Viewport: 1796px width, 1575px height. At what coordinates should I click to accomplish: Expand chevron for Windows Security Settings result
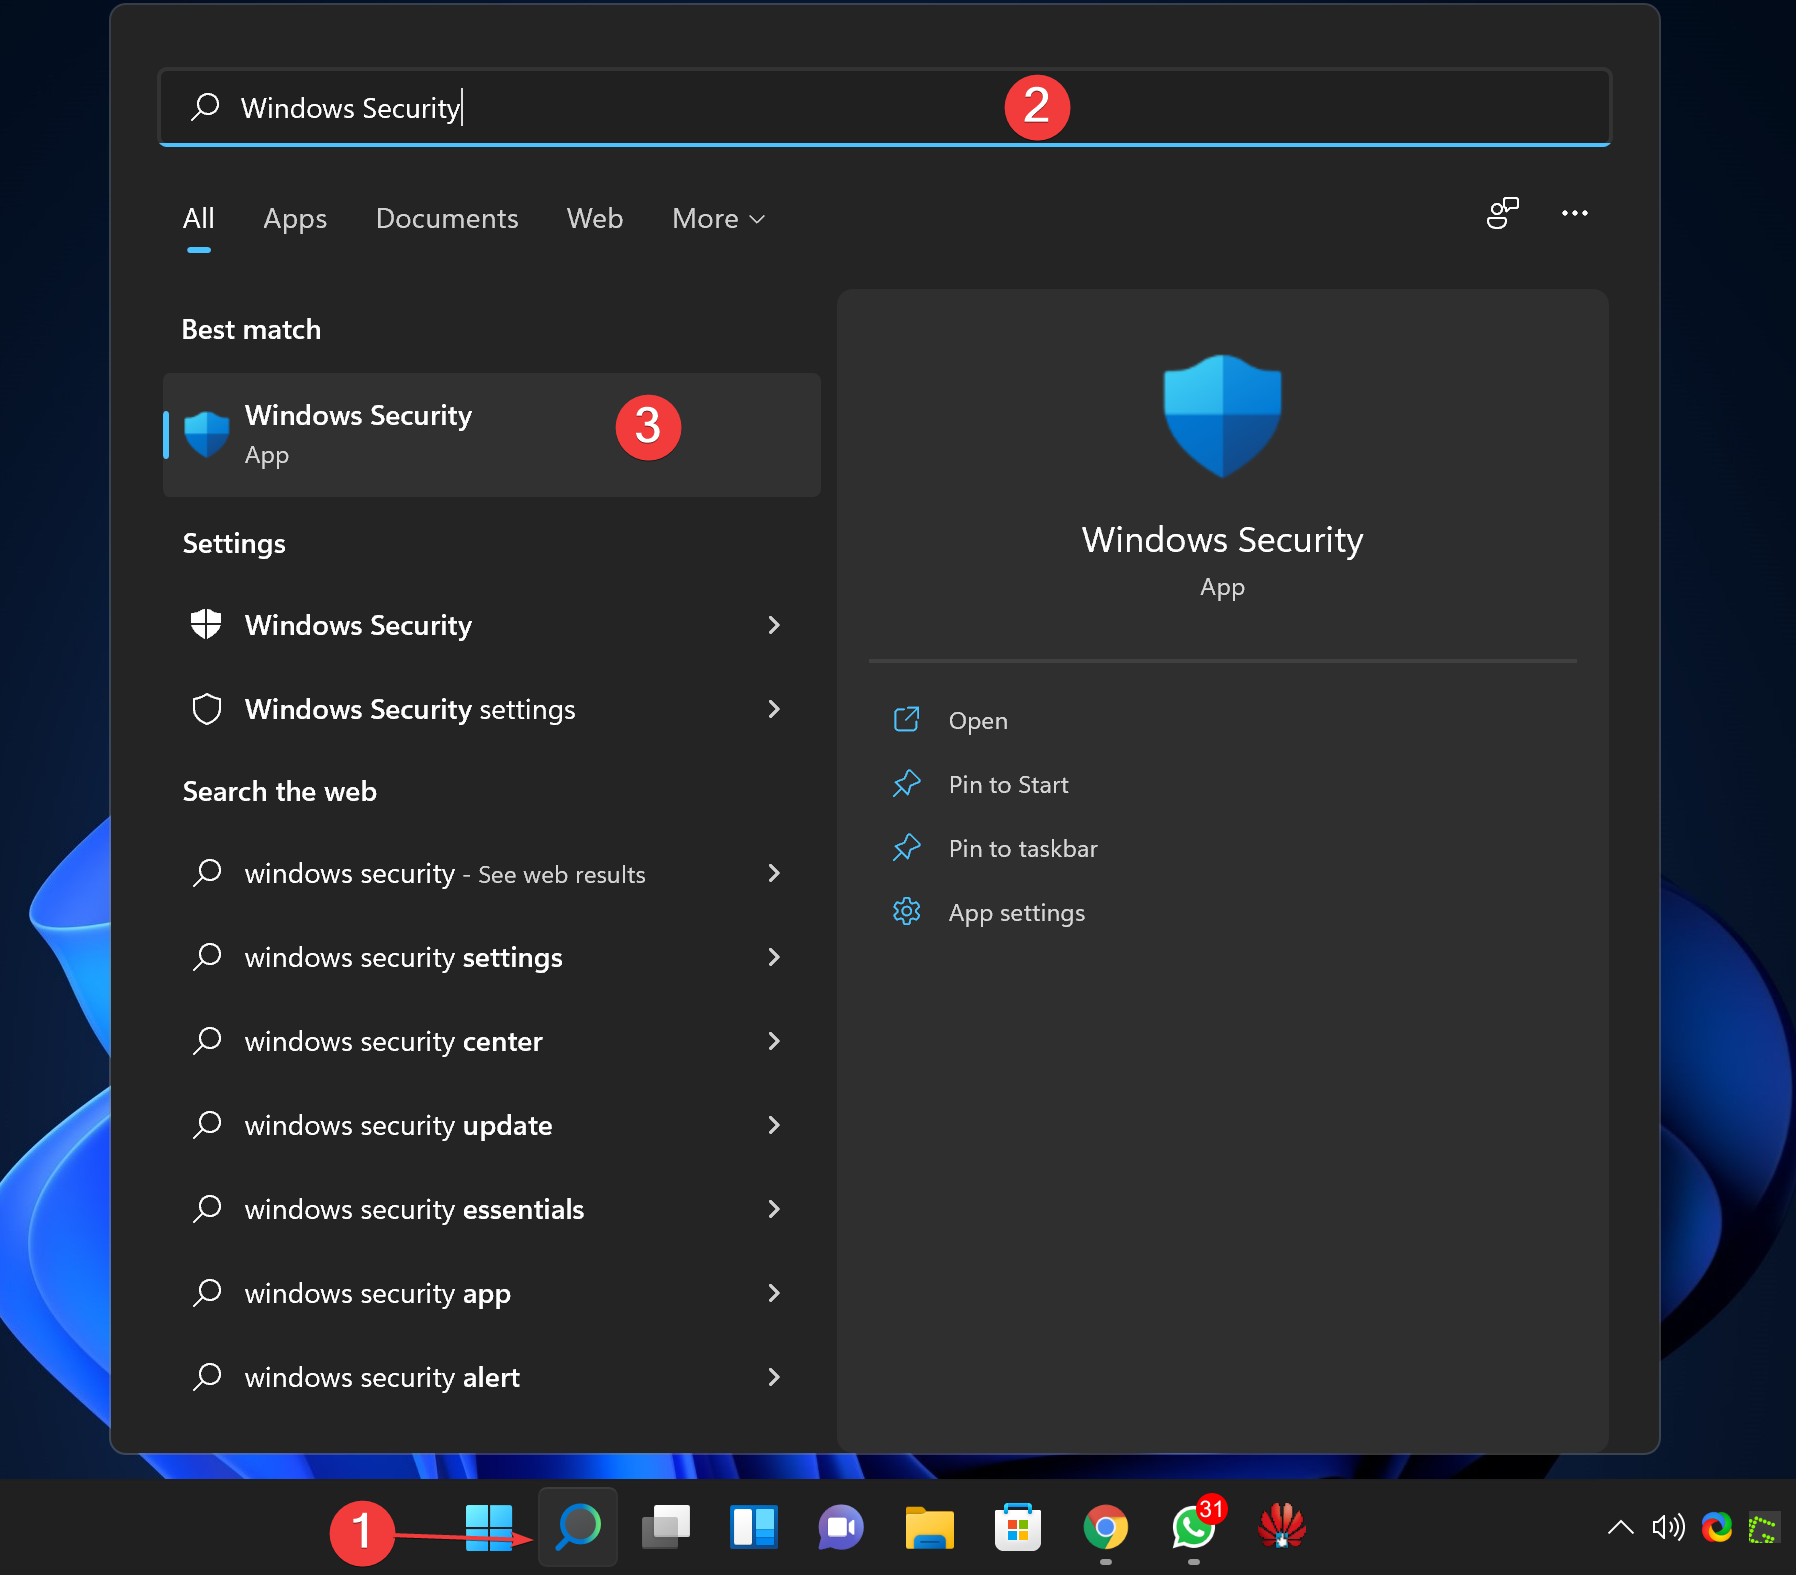click(774, 709)
